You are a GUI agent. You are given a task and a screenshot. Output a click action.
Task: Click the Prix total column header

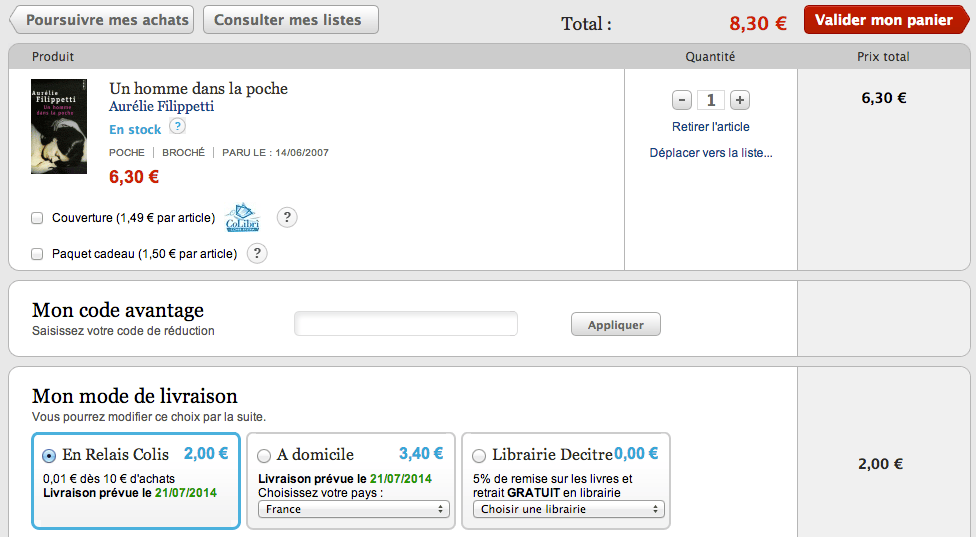click(x=883, y=57)
